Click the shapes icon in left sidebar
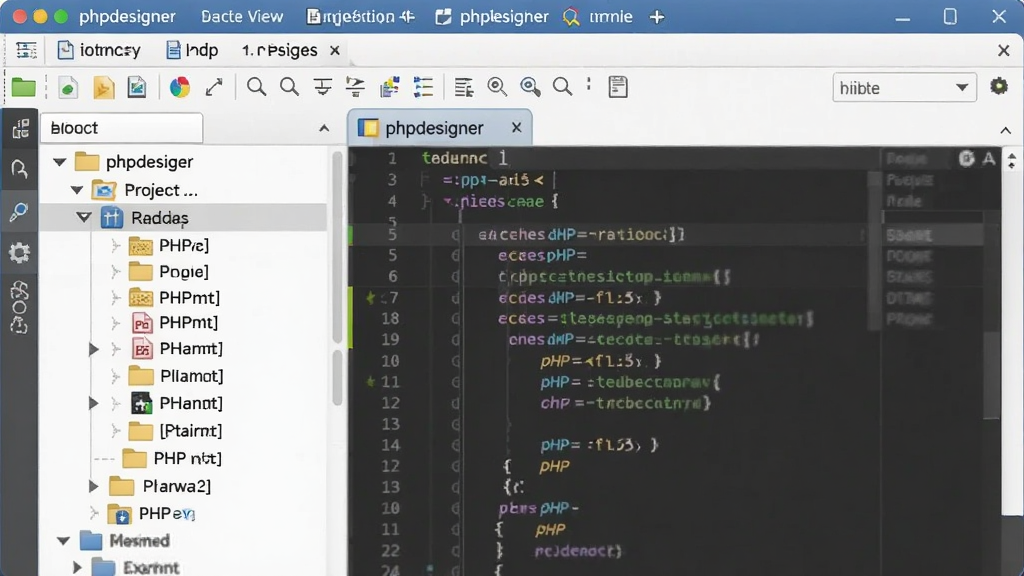Image resolution: width=1024 pixels, height=576 pixels. tap(20, 307)
